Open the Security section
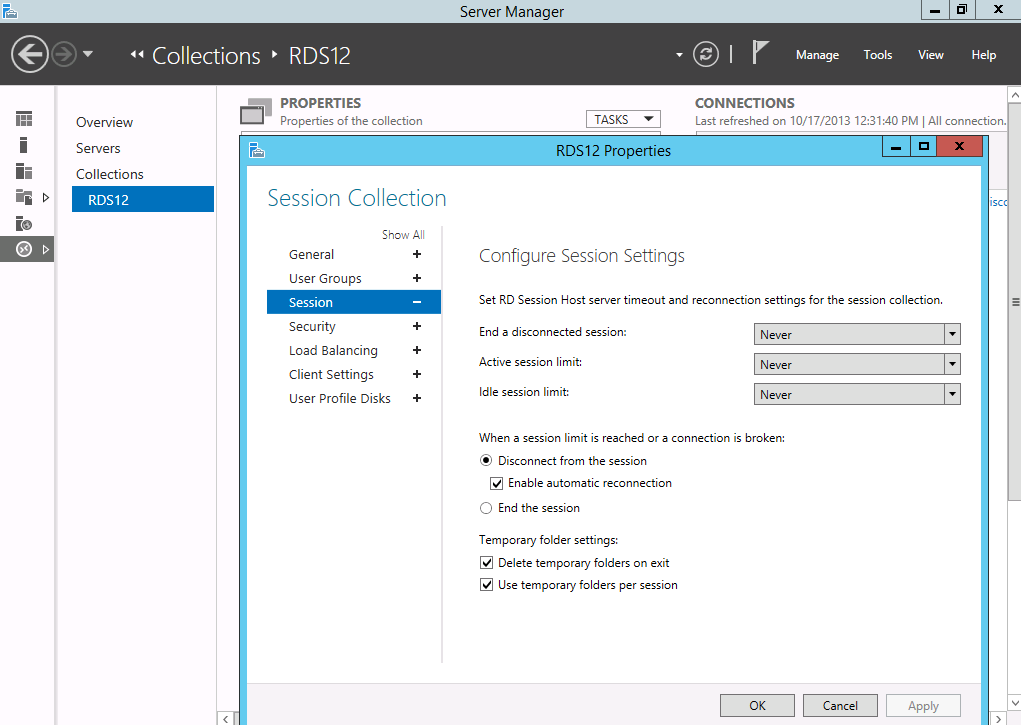 pos(312,327)
